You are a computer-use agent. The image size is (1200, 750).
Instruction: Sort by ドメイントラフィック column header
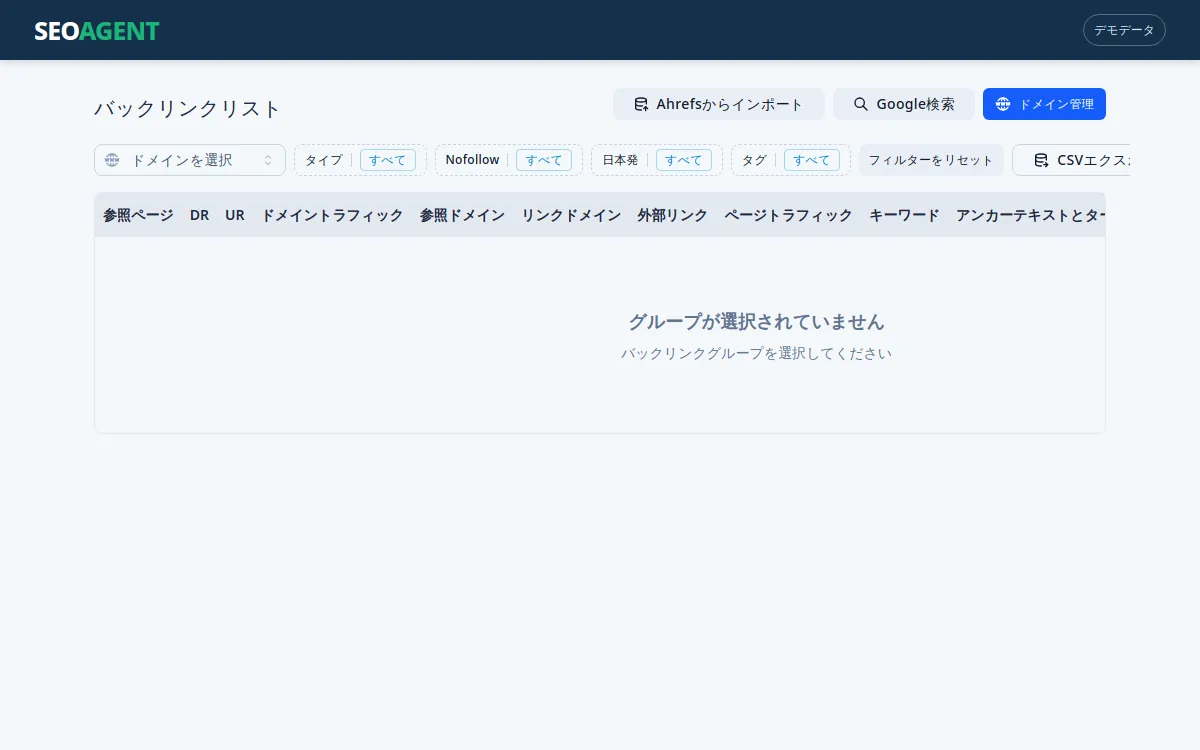tap(332, 215)
